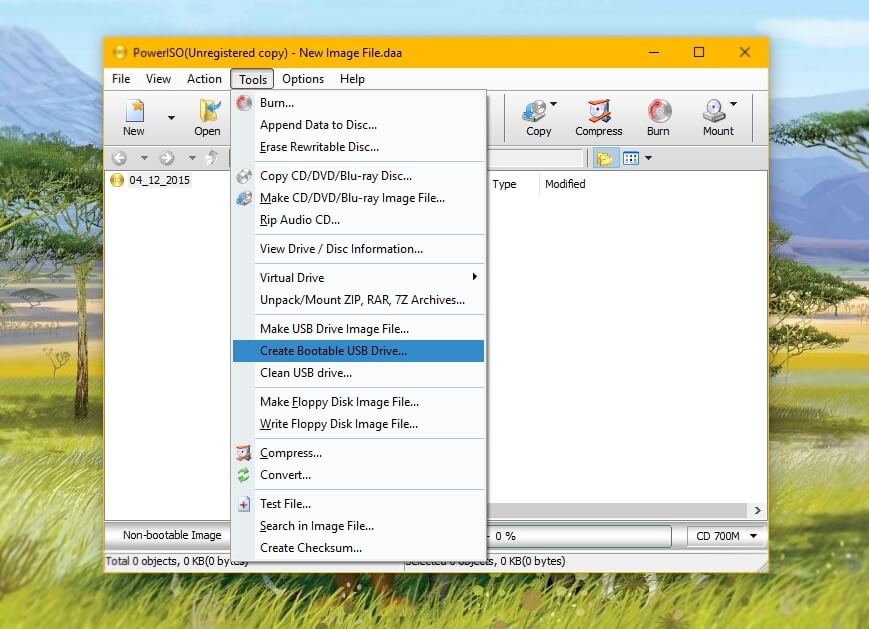Viewport: 869px width, 629px height.
Task: Choose Compress... in Tools menu
Action: (x=358, y=453)
